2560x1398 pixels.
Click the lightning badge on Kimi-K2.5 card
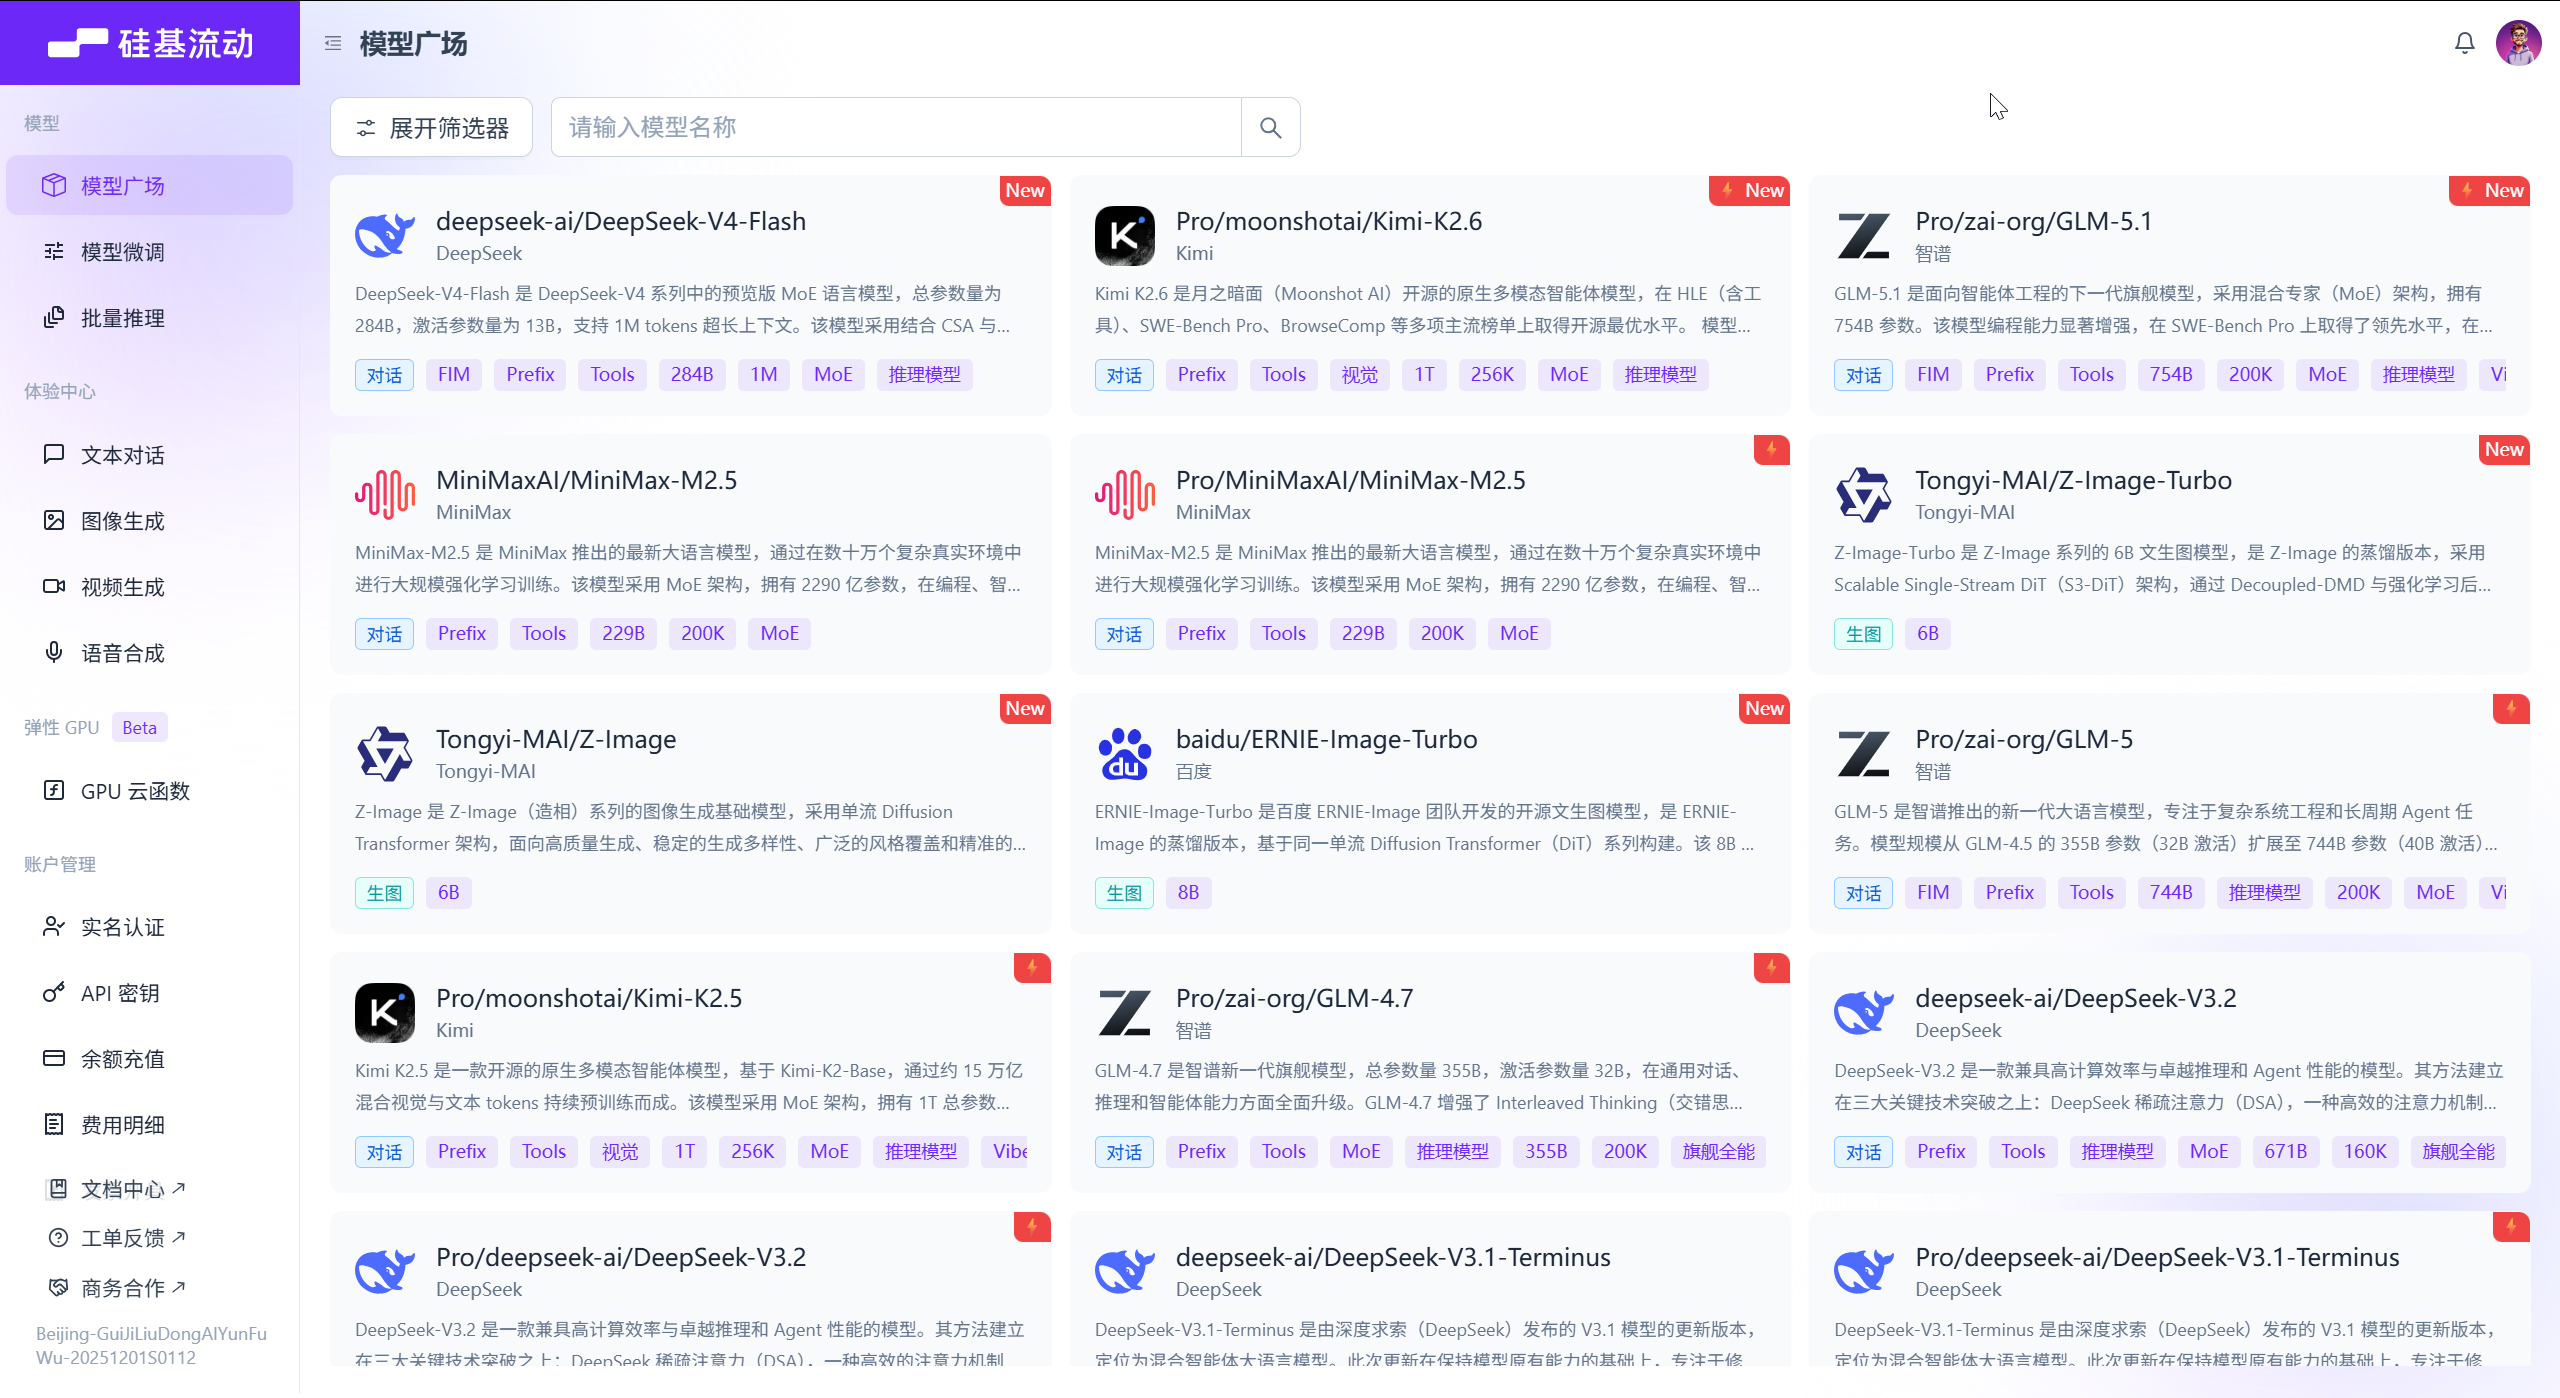[x=1032, y=968]
